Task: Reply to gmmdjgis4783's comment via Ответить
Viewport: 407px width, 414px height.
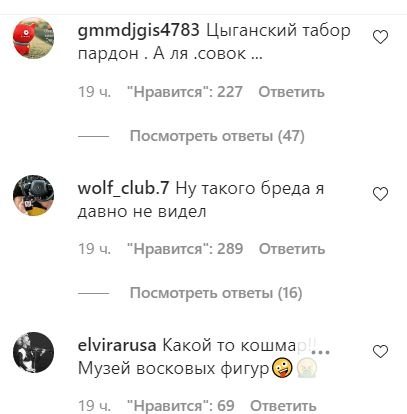Action: click(x=291, y=92)
